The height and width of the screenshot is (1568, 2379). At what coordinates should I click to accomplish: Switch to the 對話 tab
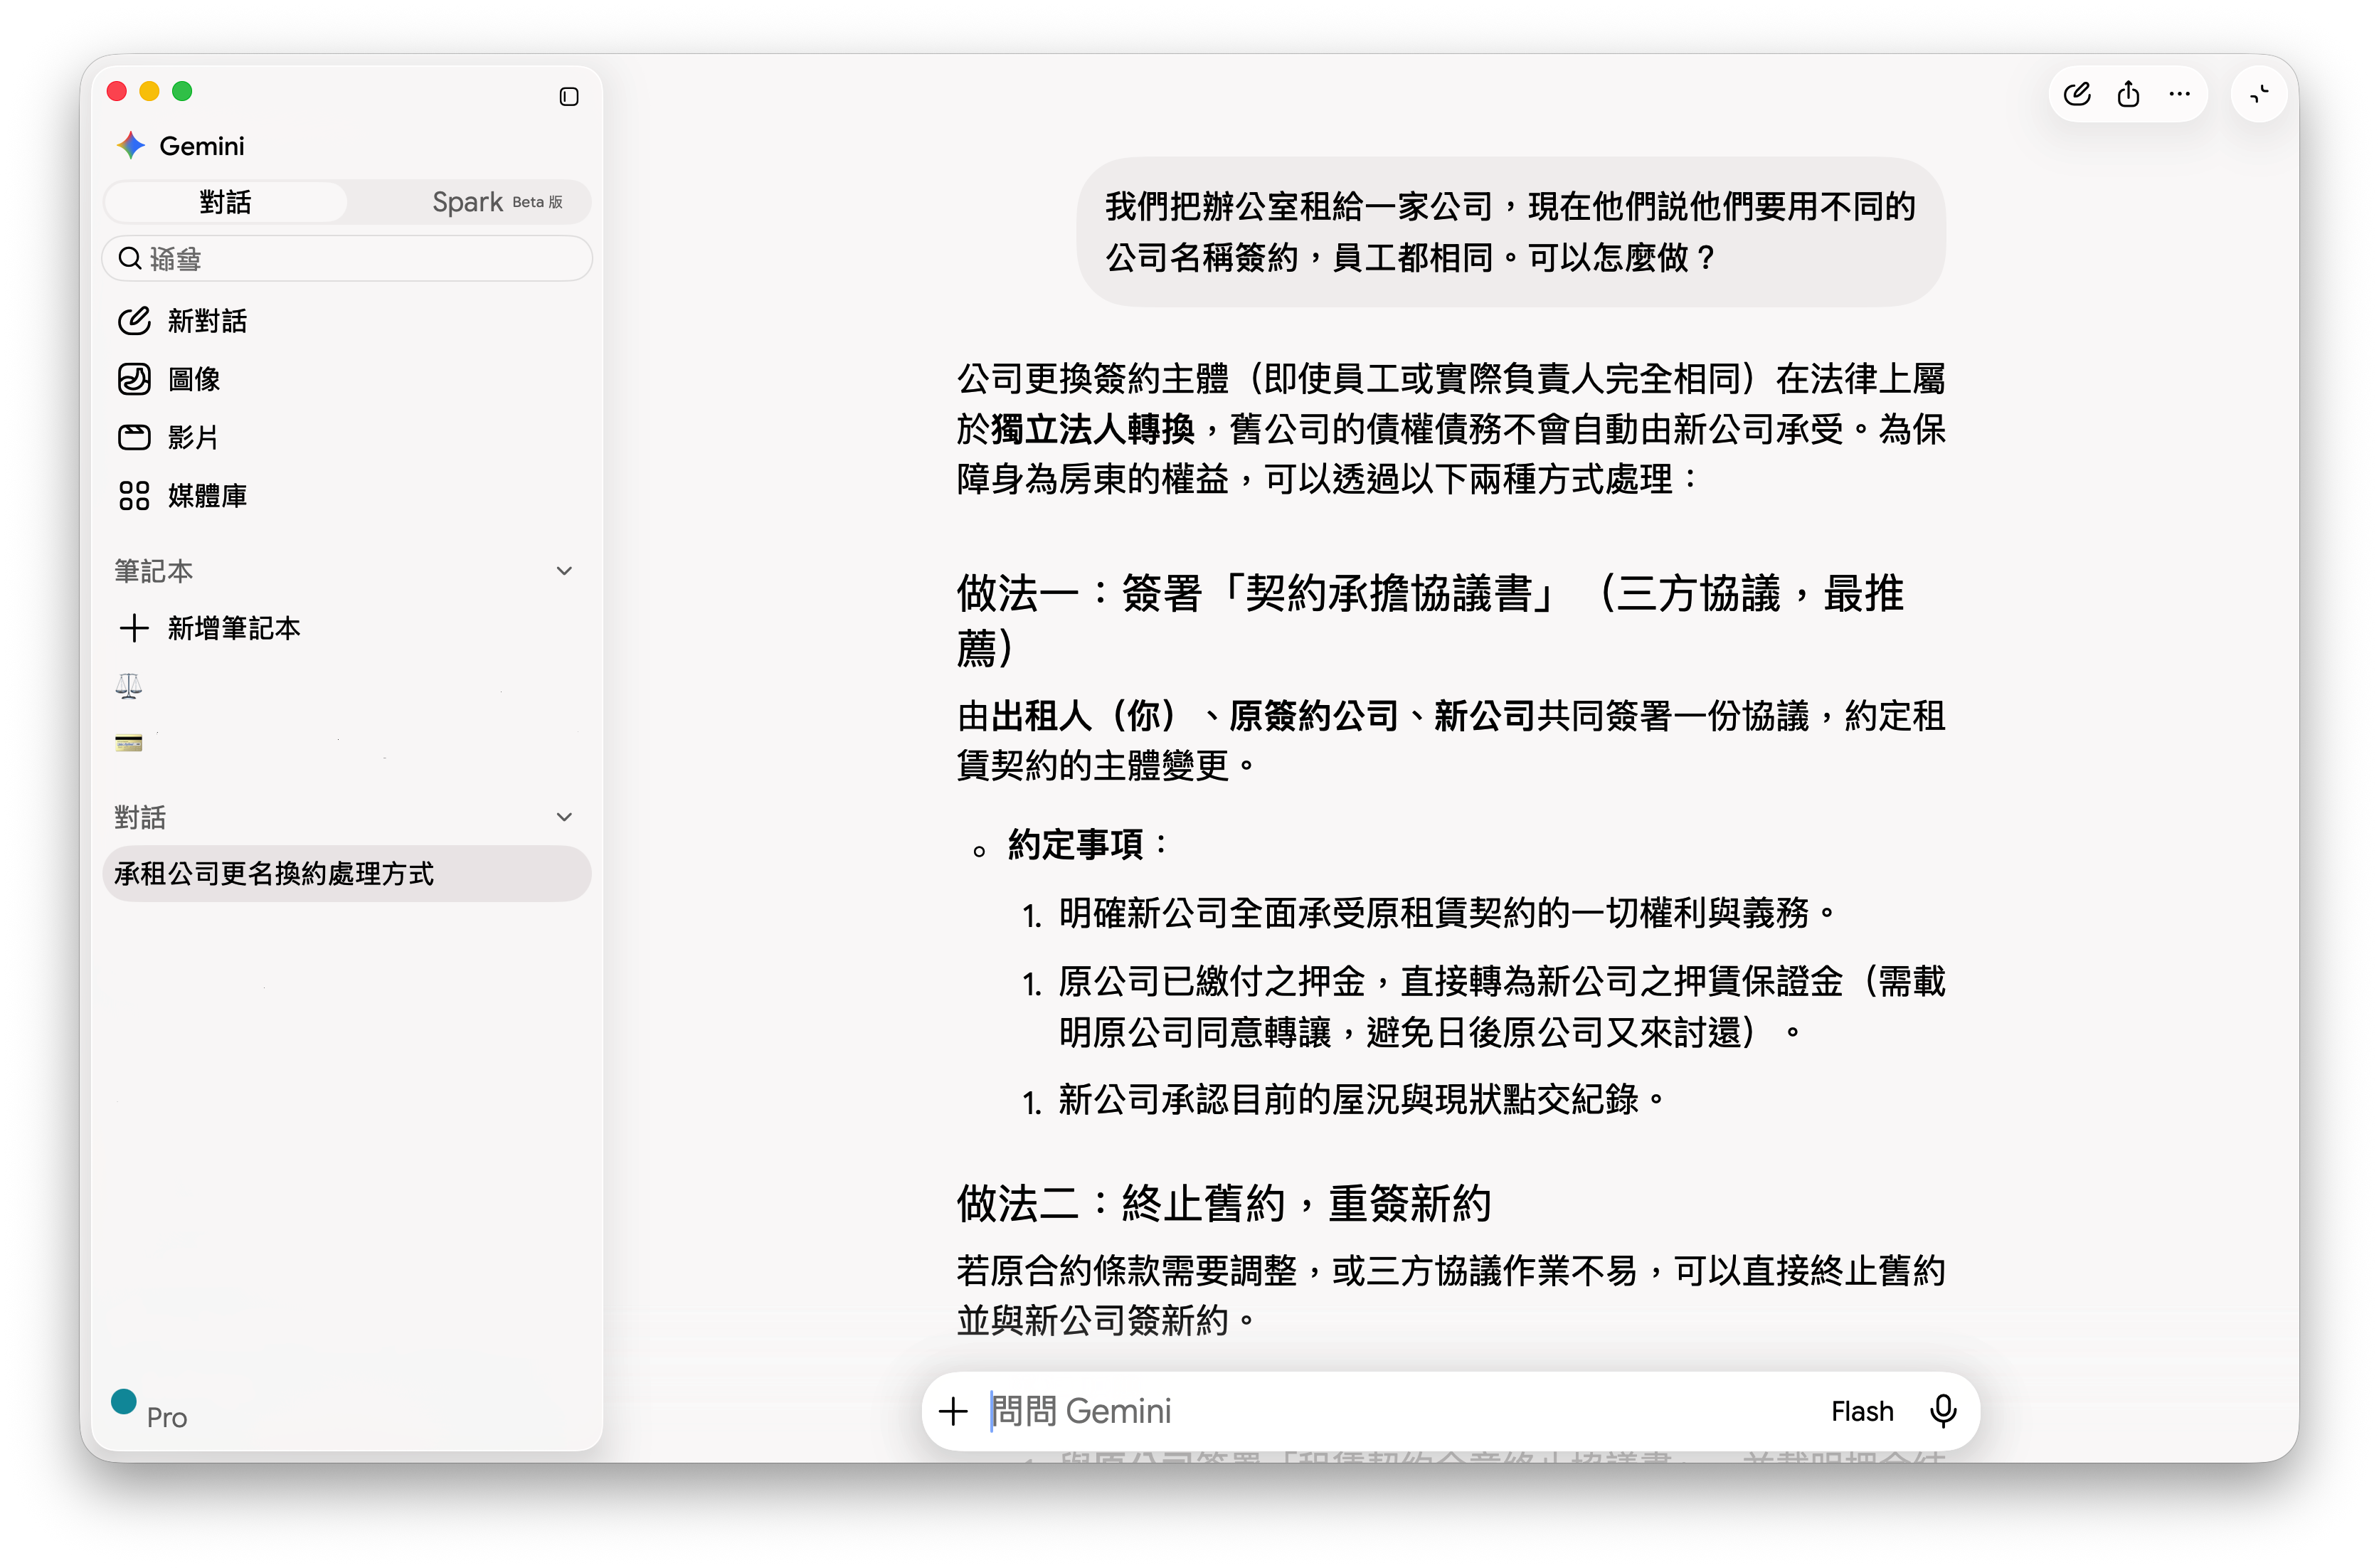coord(226,202)
